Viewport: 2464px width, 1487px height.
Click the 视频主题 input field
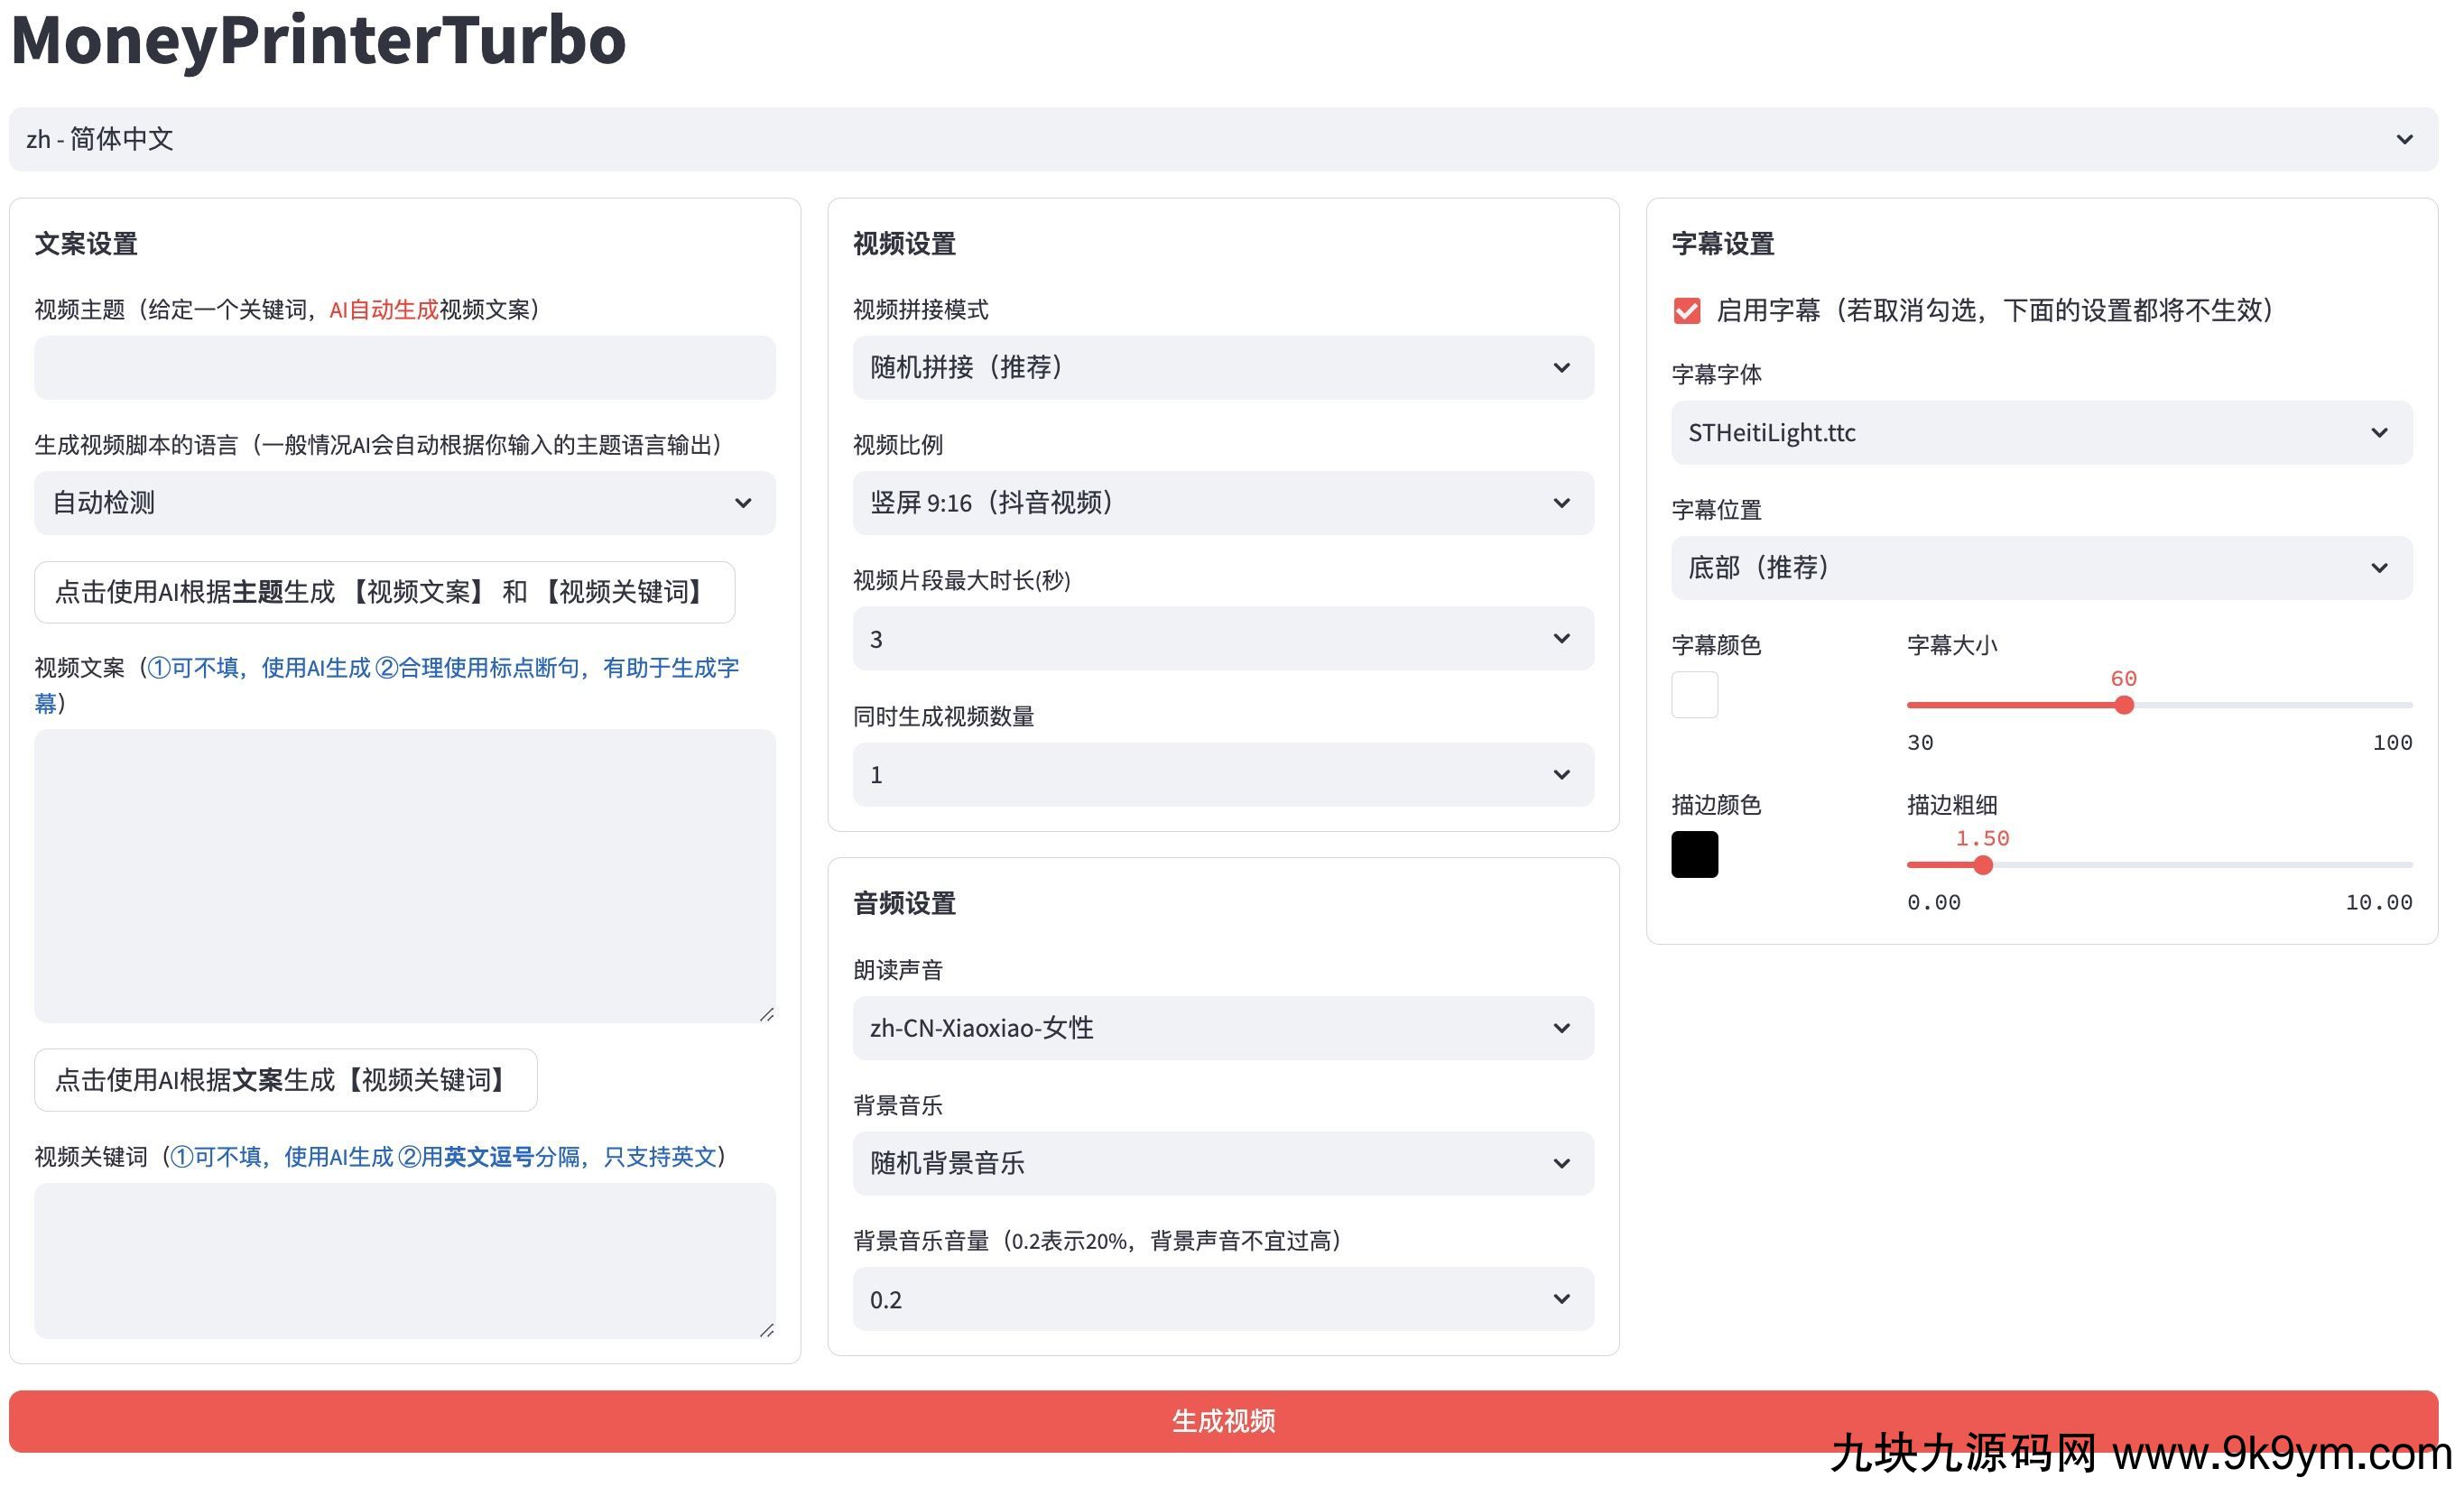click(404, 367)
